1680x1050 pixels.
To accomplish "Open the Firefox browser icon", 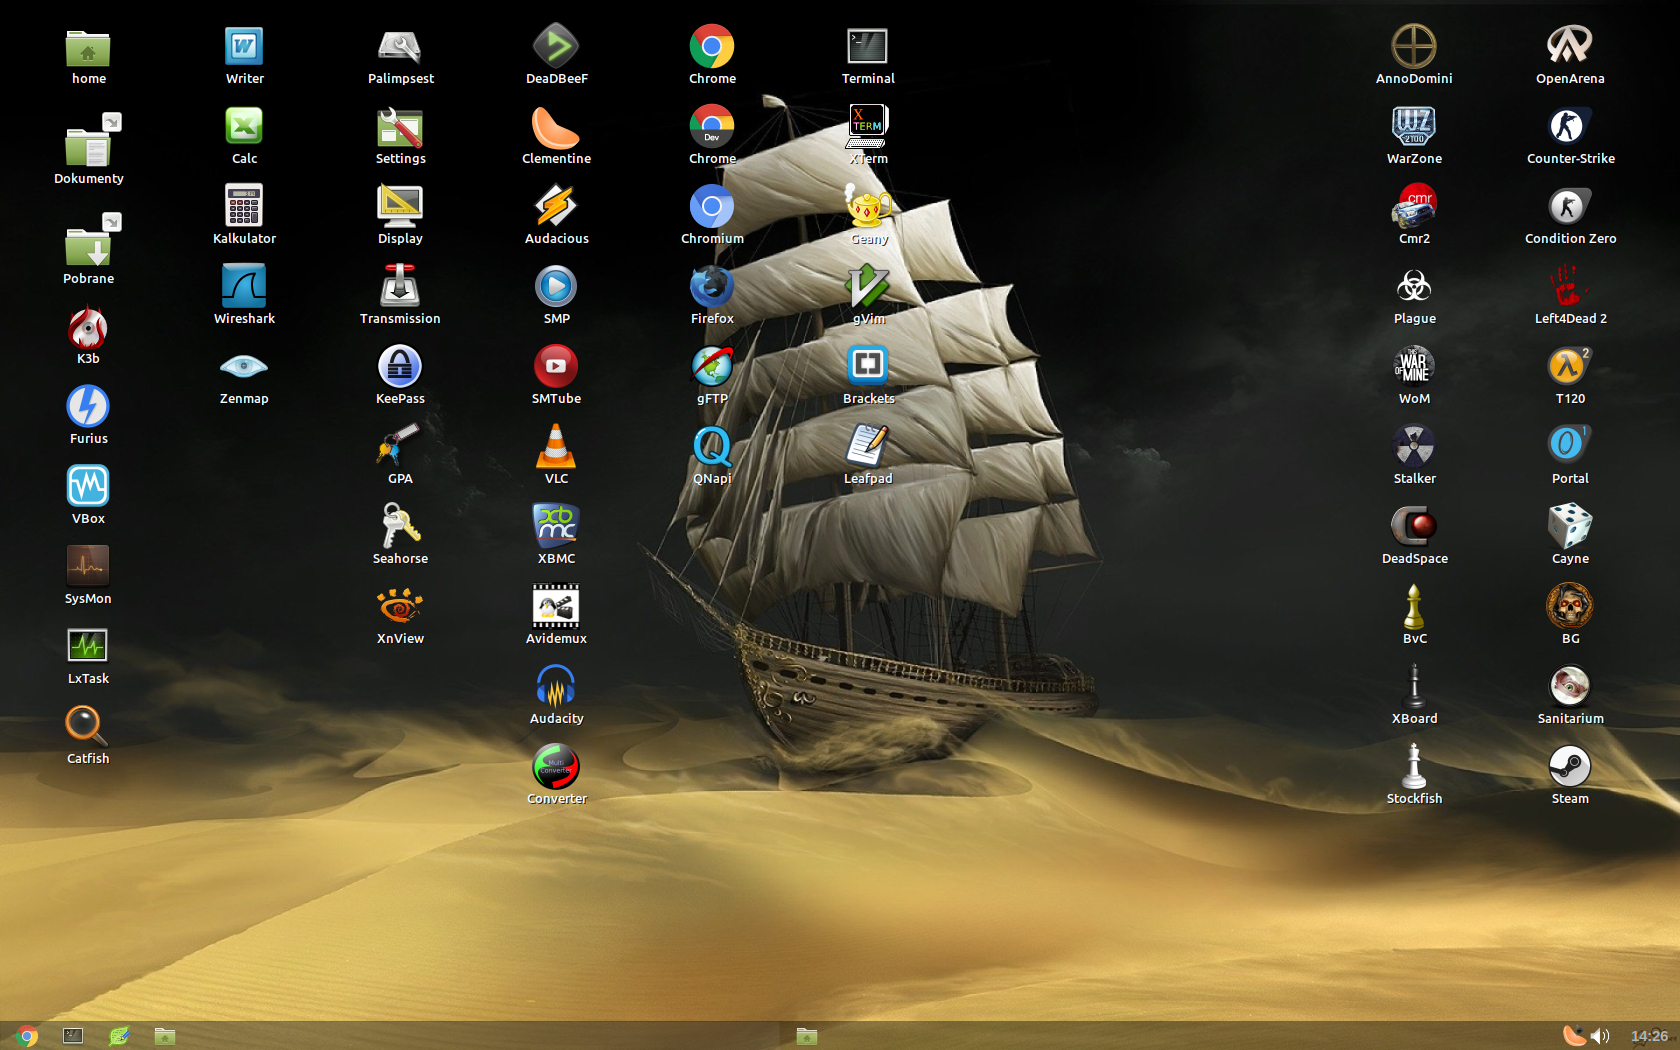I will point(712,287).
